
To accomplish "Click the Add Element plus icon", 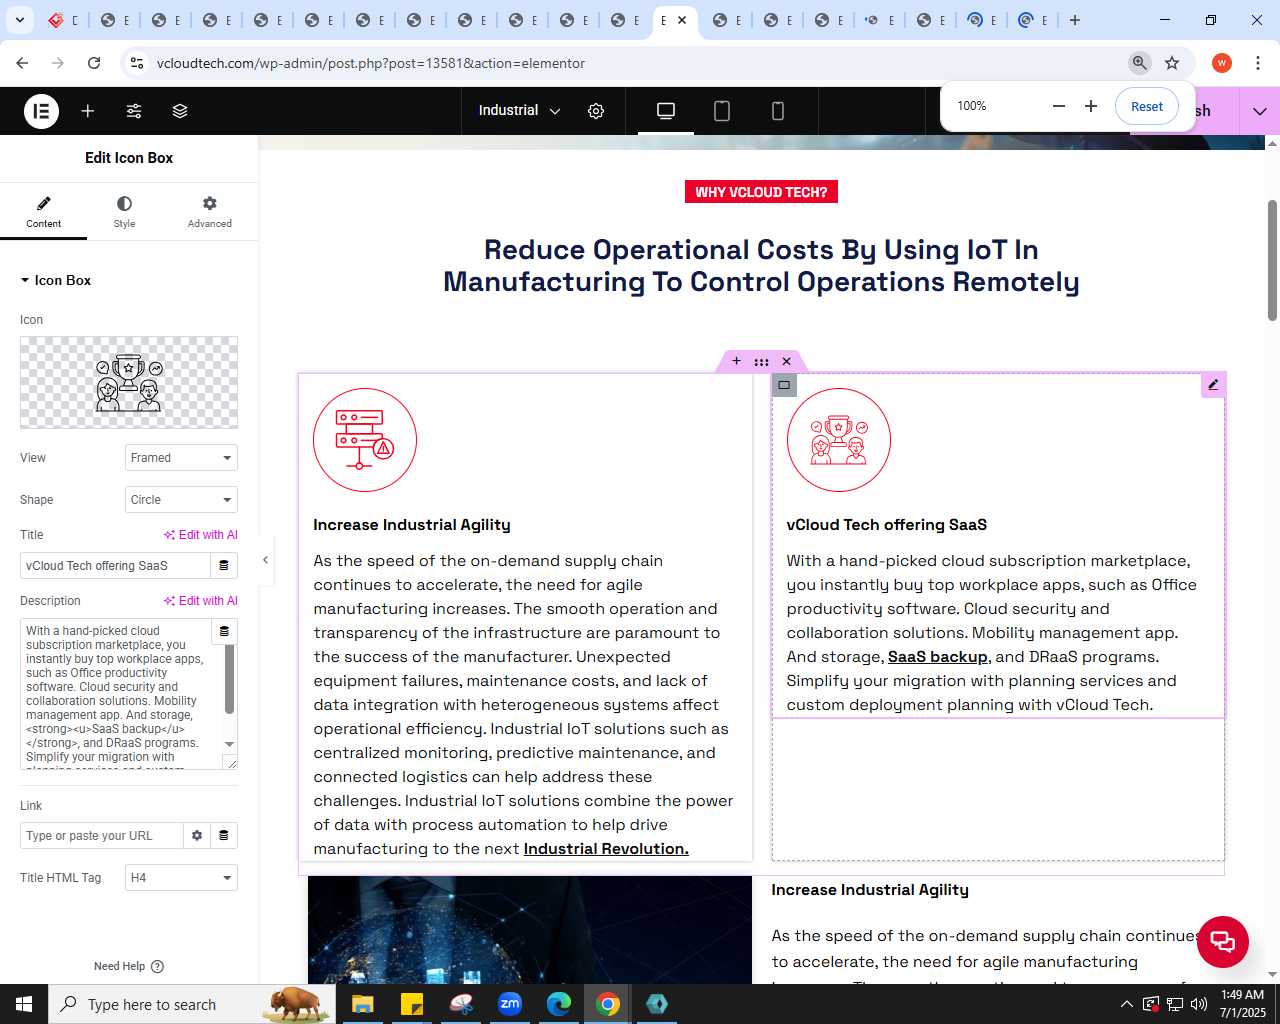I will point(88,111).
